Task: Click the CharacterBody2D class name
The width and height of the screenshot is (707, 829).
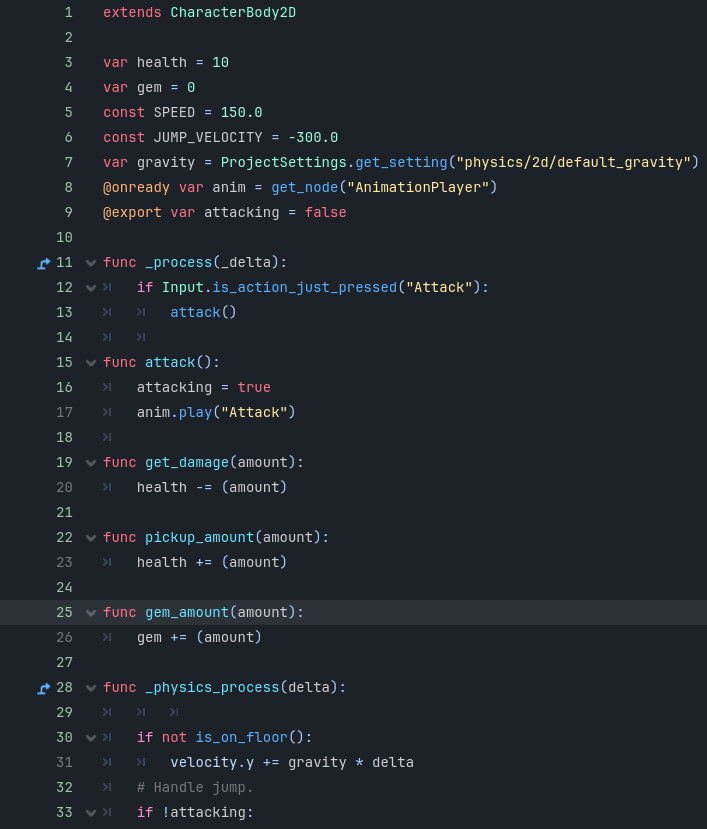Action: tap(233, 12)
